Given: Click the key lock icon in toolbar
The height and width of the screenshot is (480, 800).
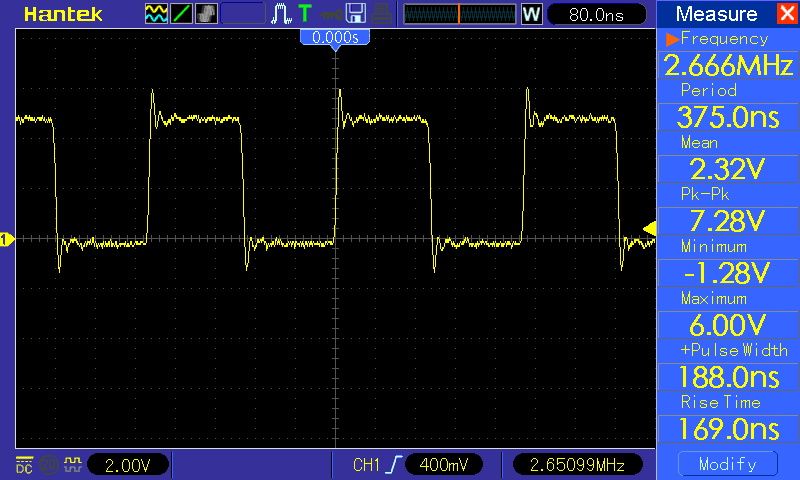Looking at the screenshot, I should coord(331,14).
